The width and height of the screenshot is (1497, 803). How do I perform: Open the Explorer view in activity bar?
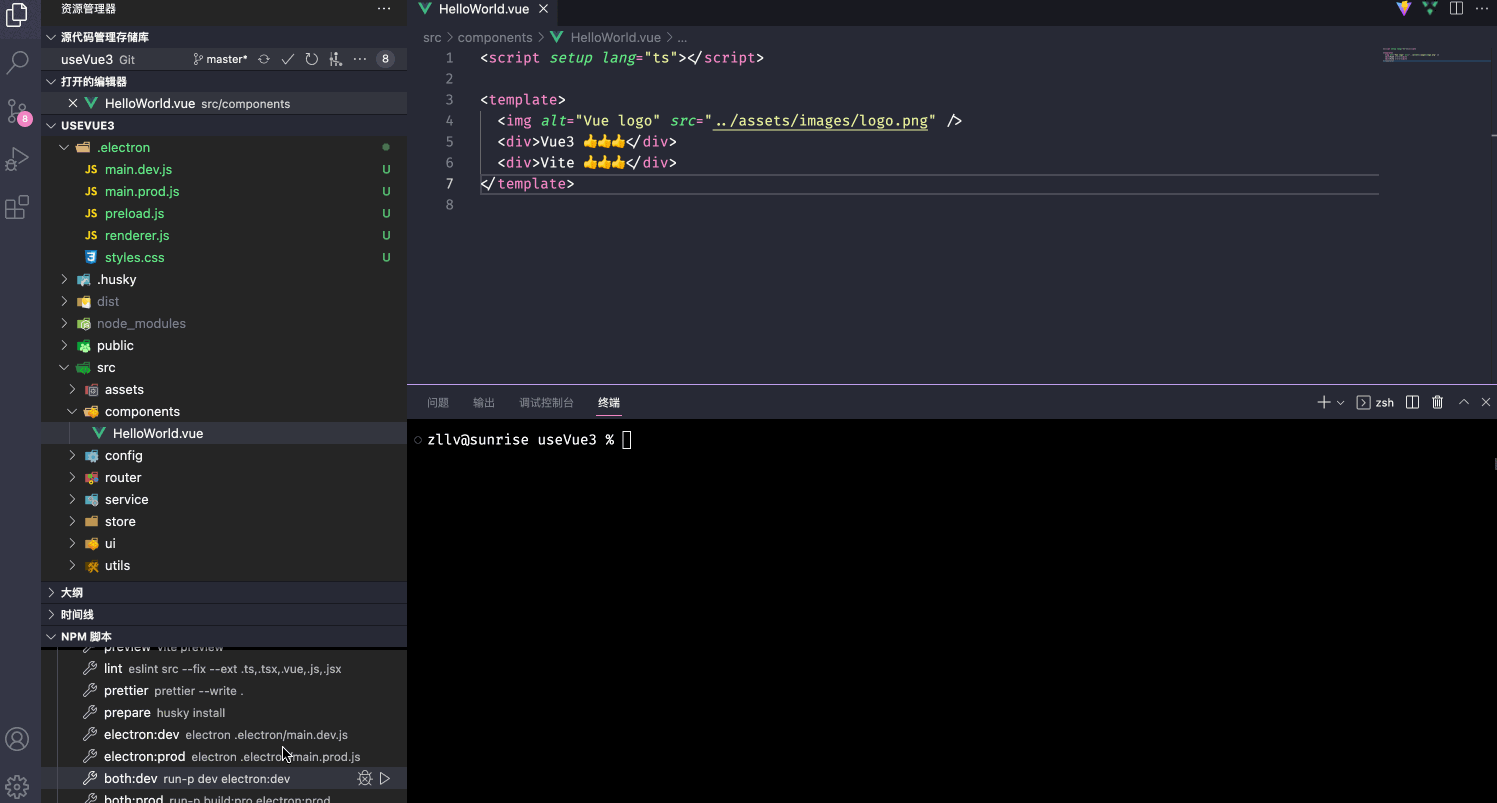click(x=17, y=14)
